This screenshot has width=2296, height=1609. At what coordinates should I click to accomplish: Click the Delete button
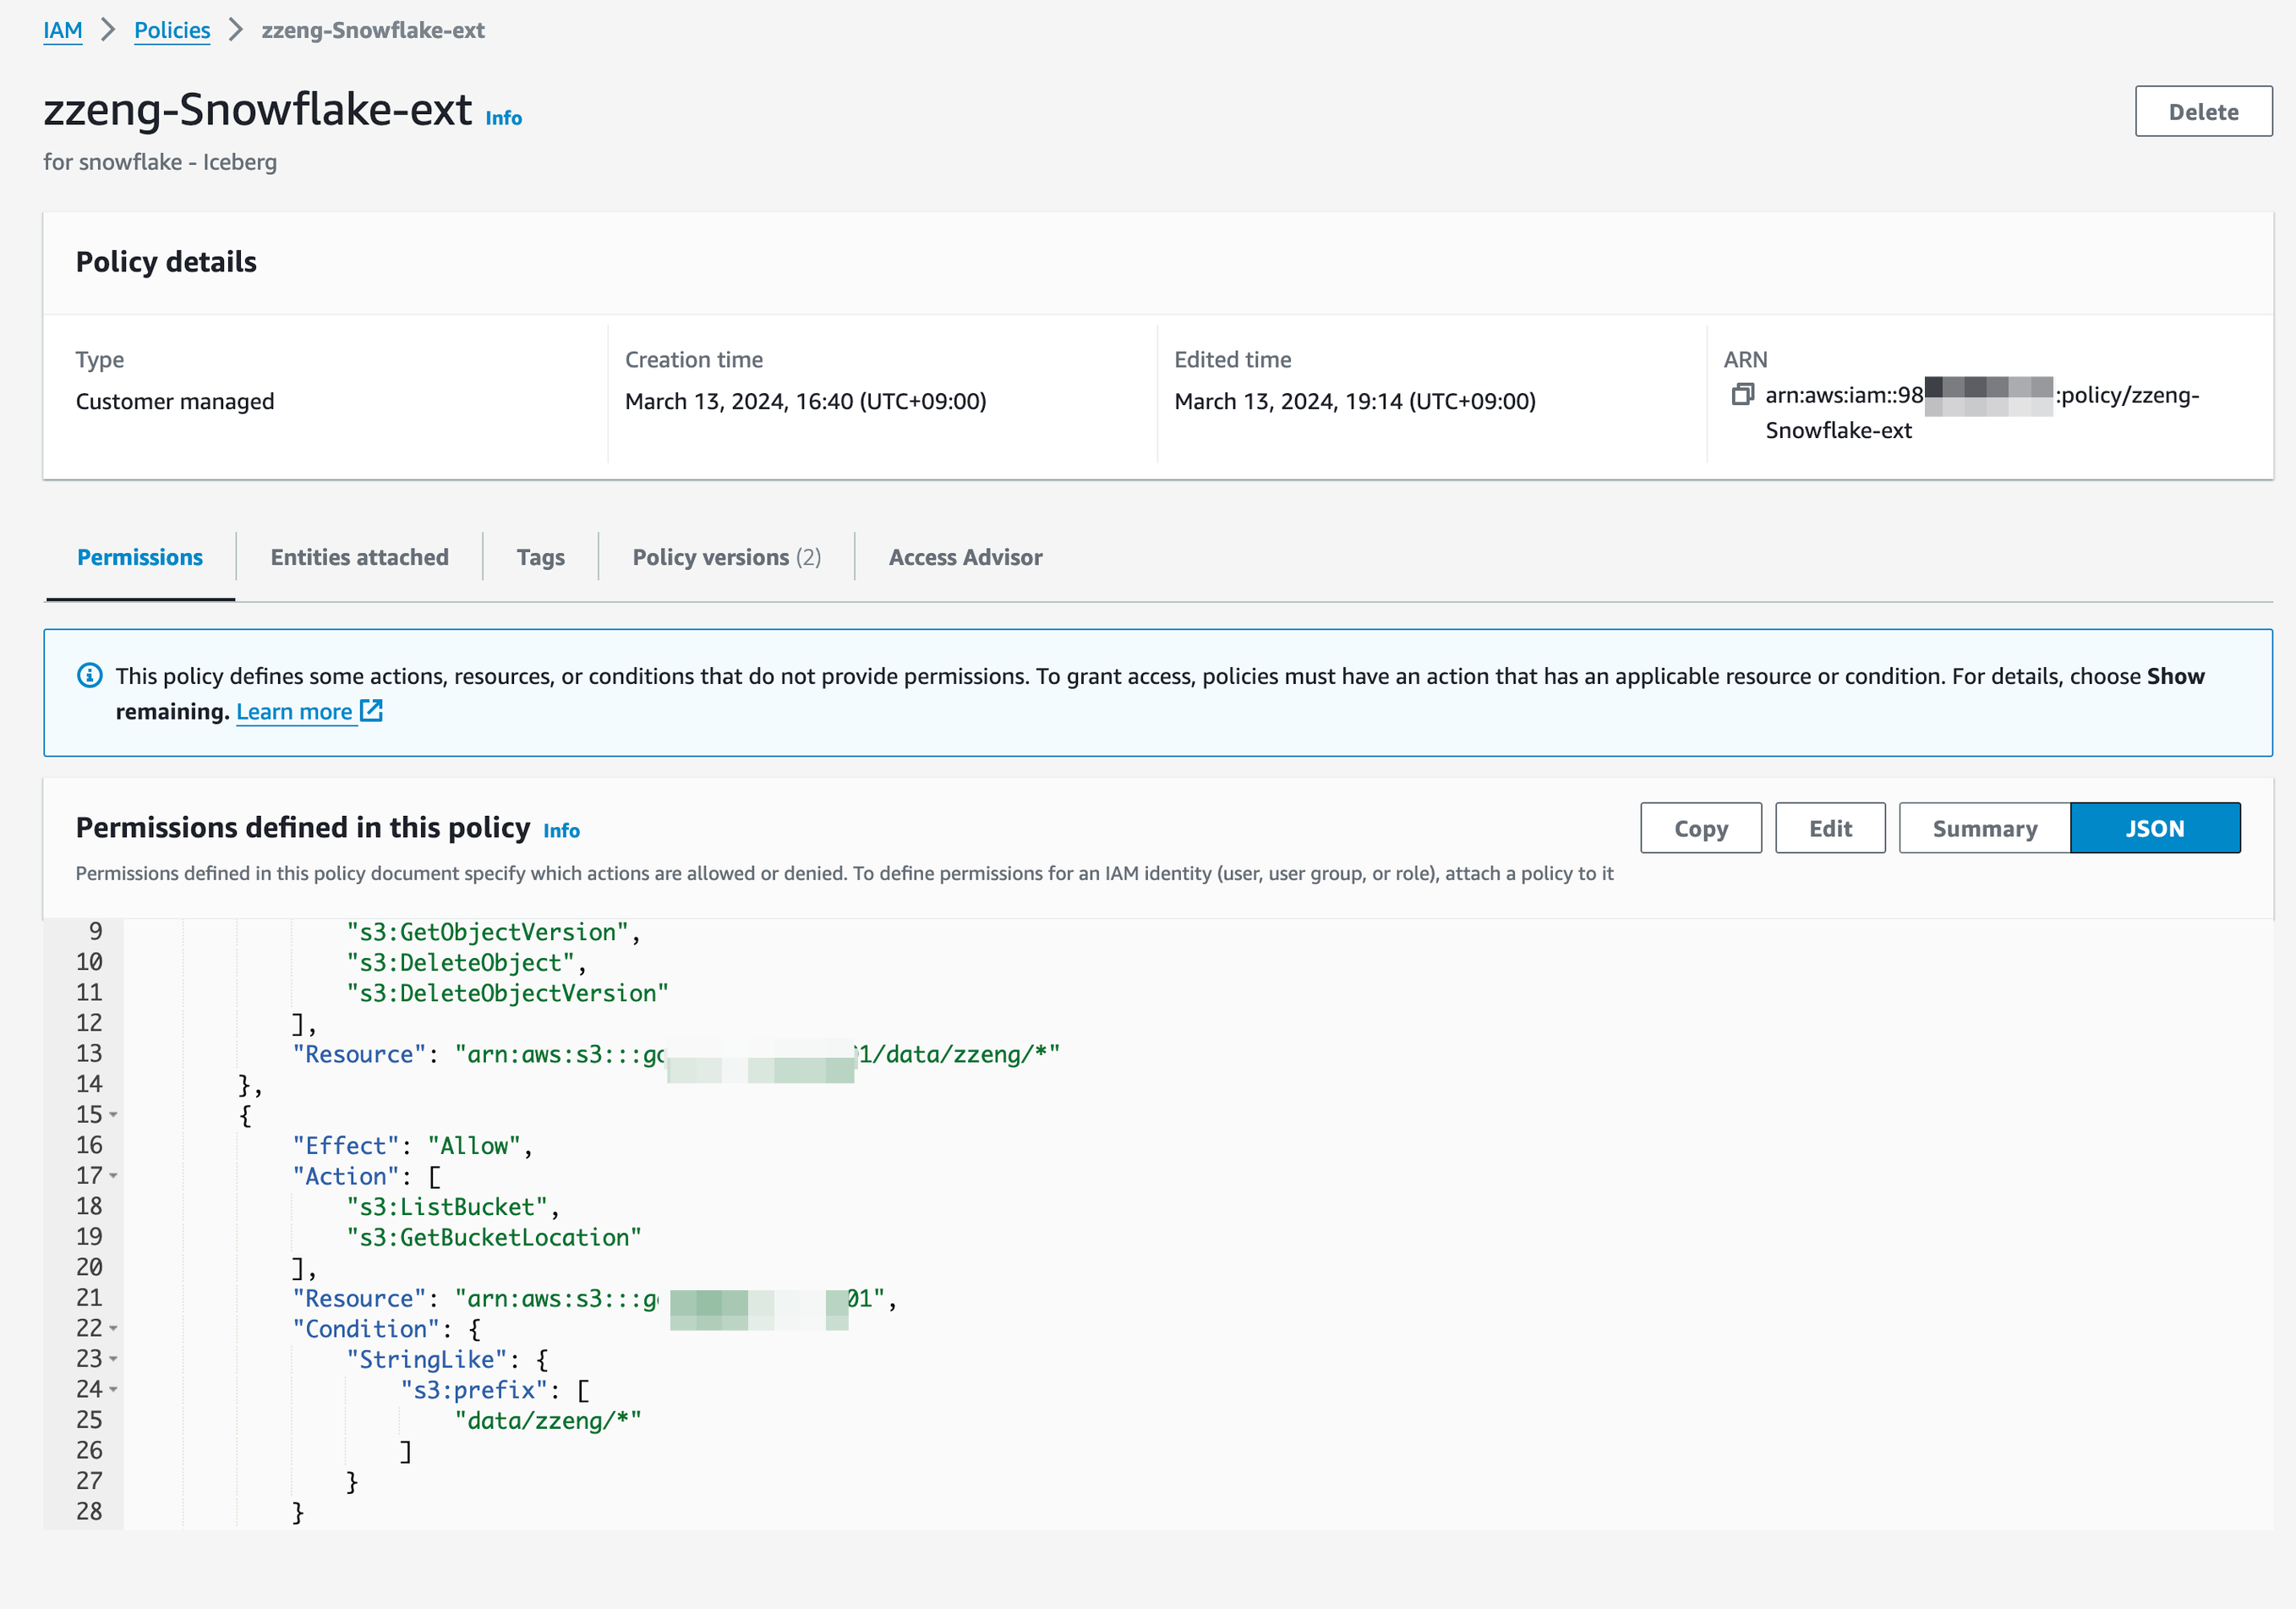(x=2203, y=111)
